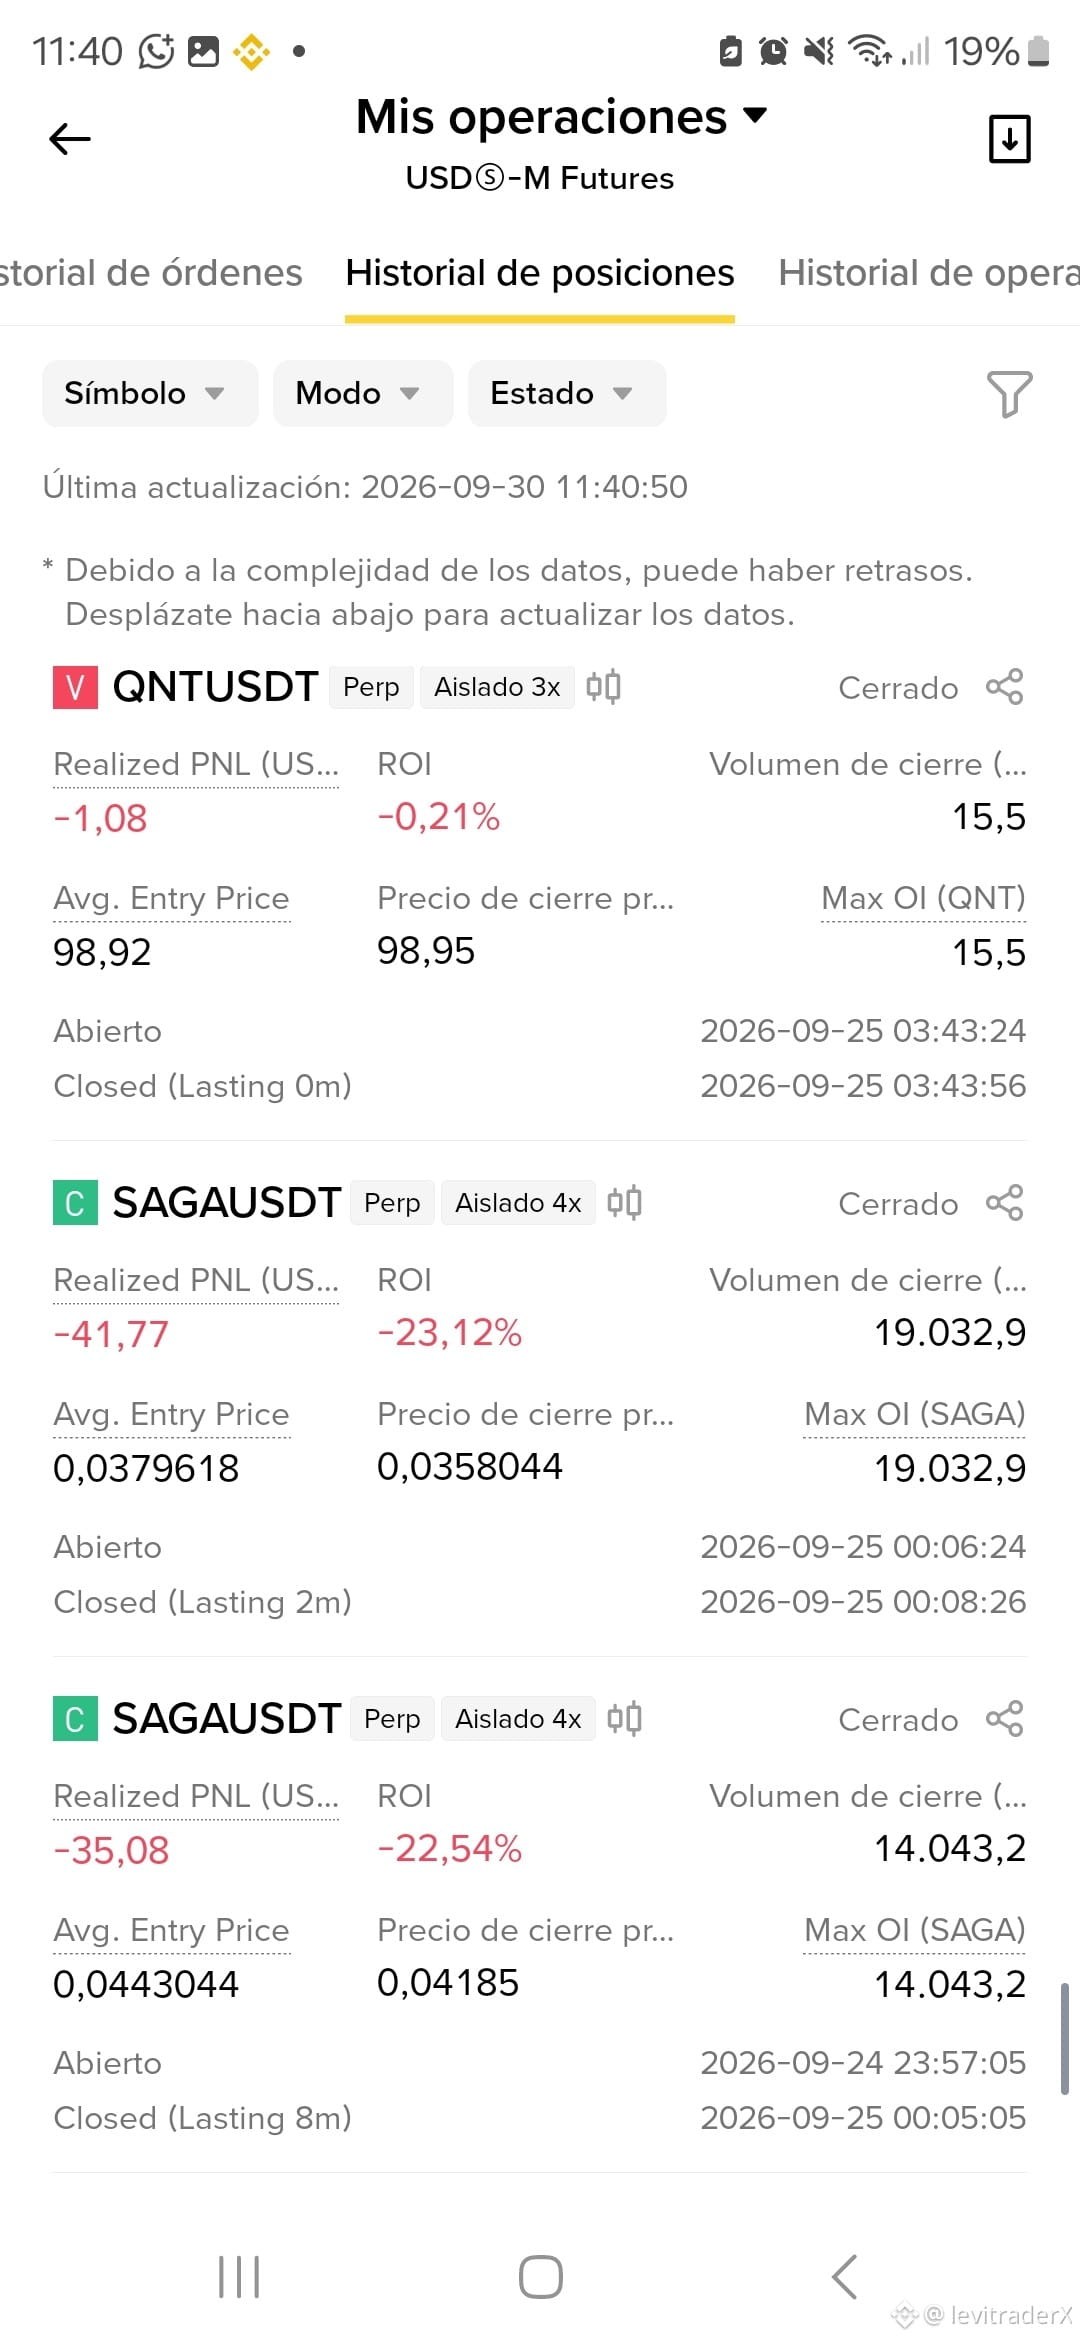Expand the Símbolo filter dropdown
1080x2340 pixels.
[150, 393]
